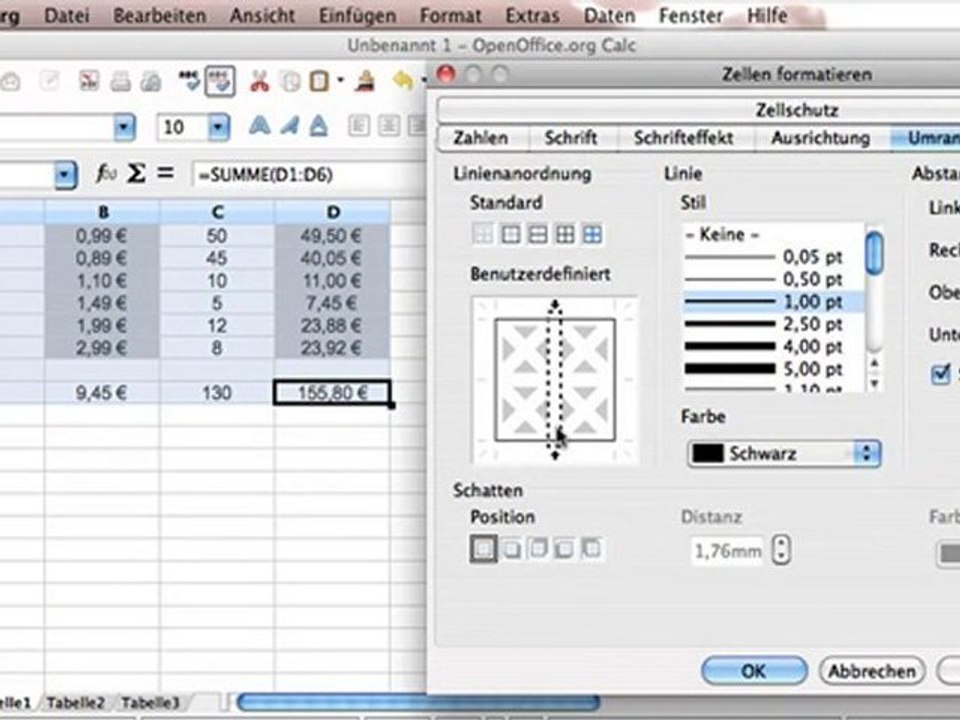Choose box with horizontal lines preset
Screen dimensions: 960x720
click(x=538, y=234)
